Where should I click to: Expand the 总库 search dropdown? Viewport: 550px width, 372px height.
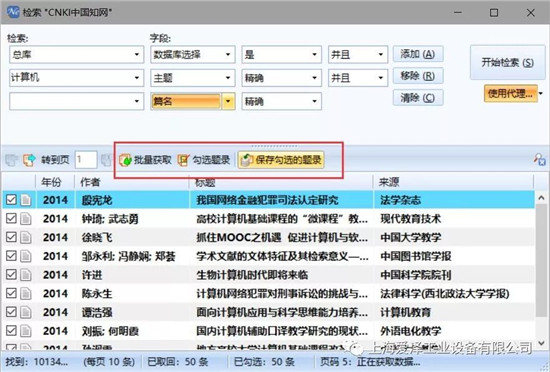(137, 54)
